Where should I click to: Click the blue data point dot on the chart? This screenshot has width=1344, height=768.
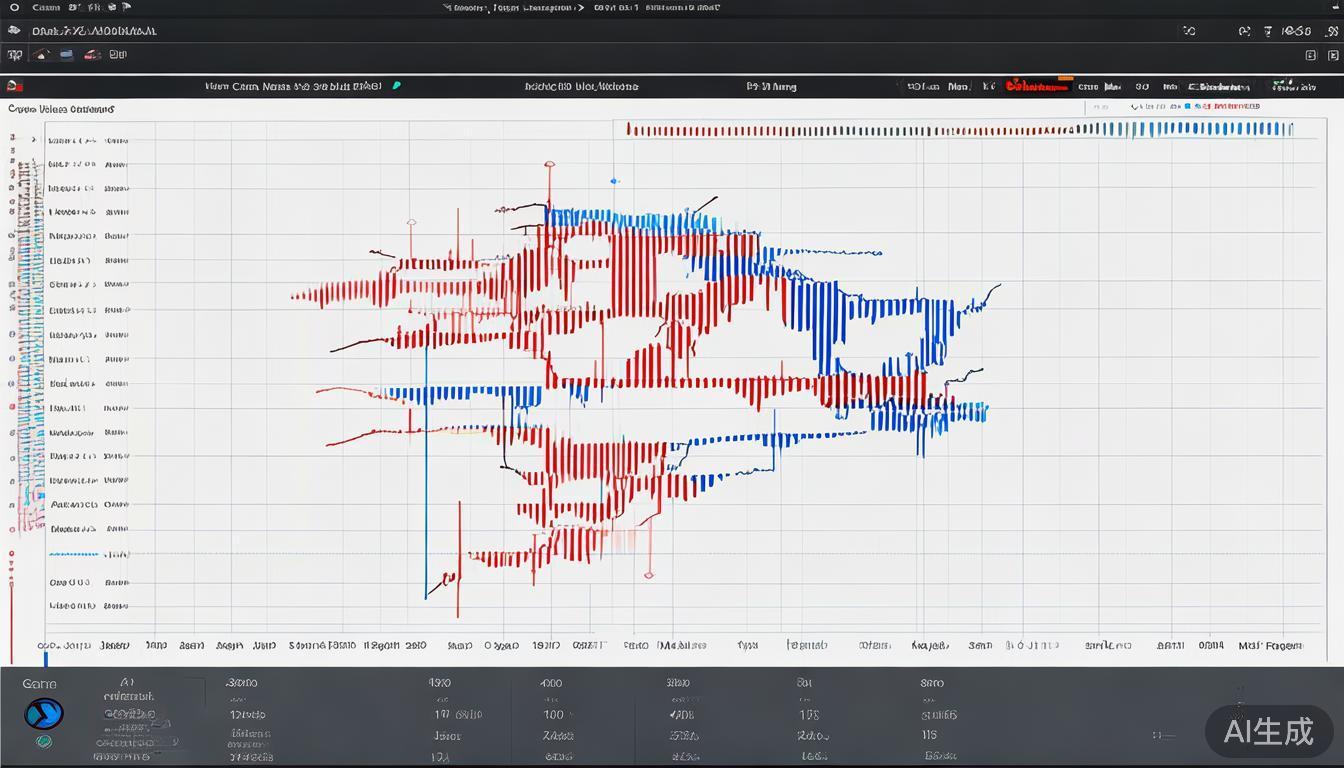pyautogui.click(x=614, y=181)
